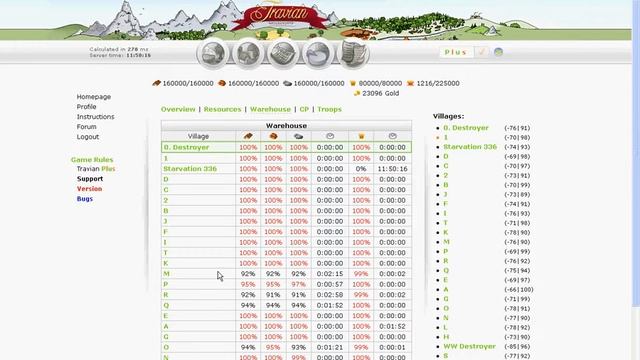Select Starvation 336 in Villages list
The image size is (640, 360).
click(x=470, y=147)
